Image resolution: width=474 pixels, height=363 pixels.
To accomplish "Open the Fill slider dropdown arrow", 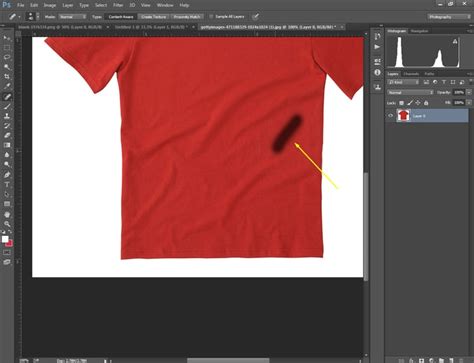I will [x=469, y=103].
